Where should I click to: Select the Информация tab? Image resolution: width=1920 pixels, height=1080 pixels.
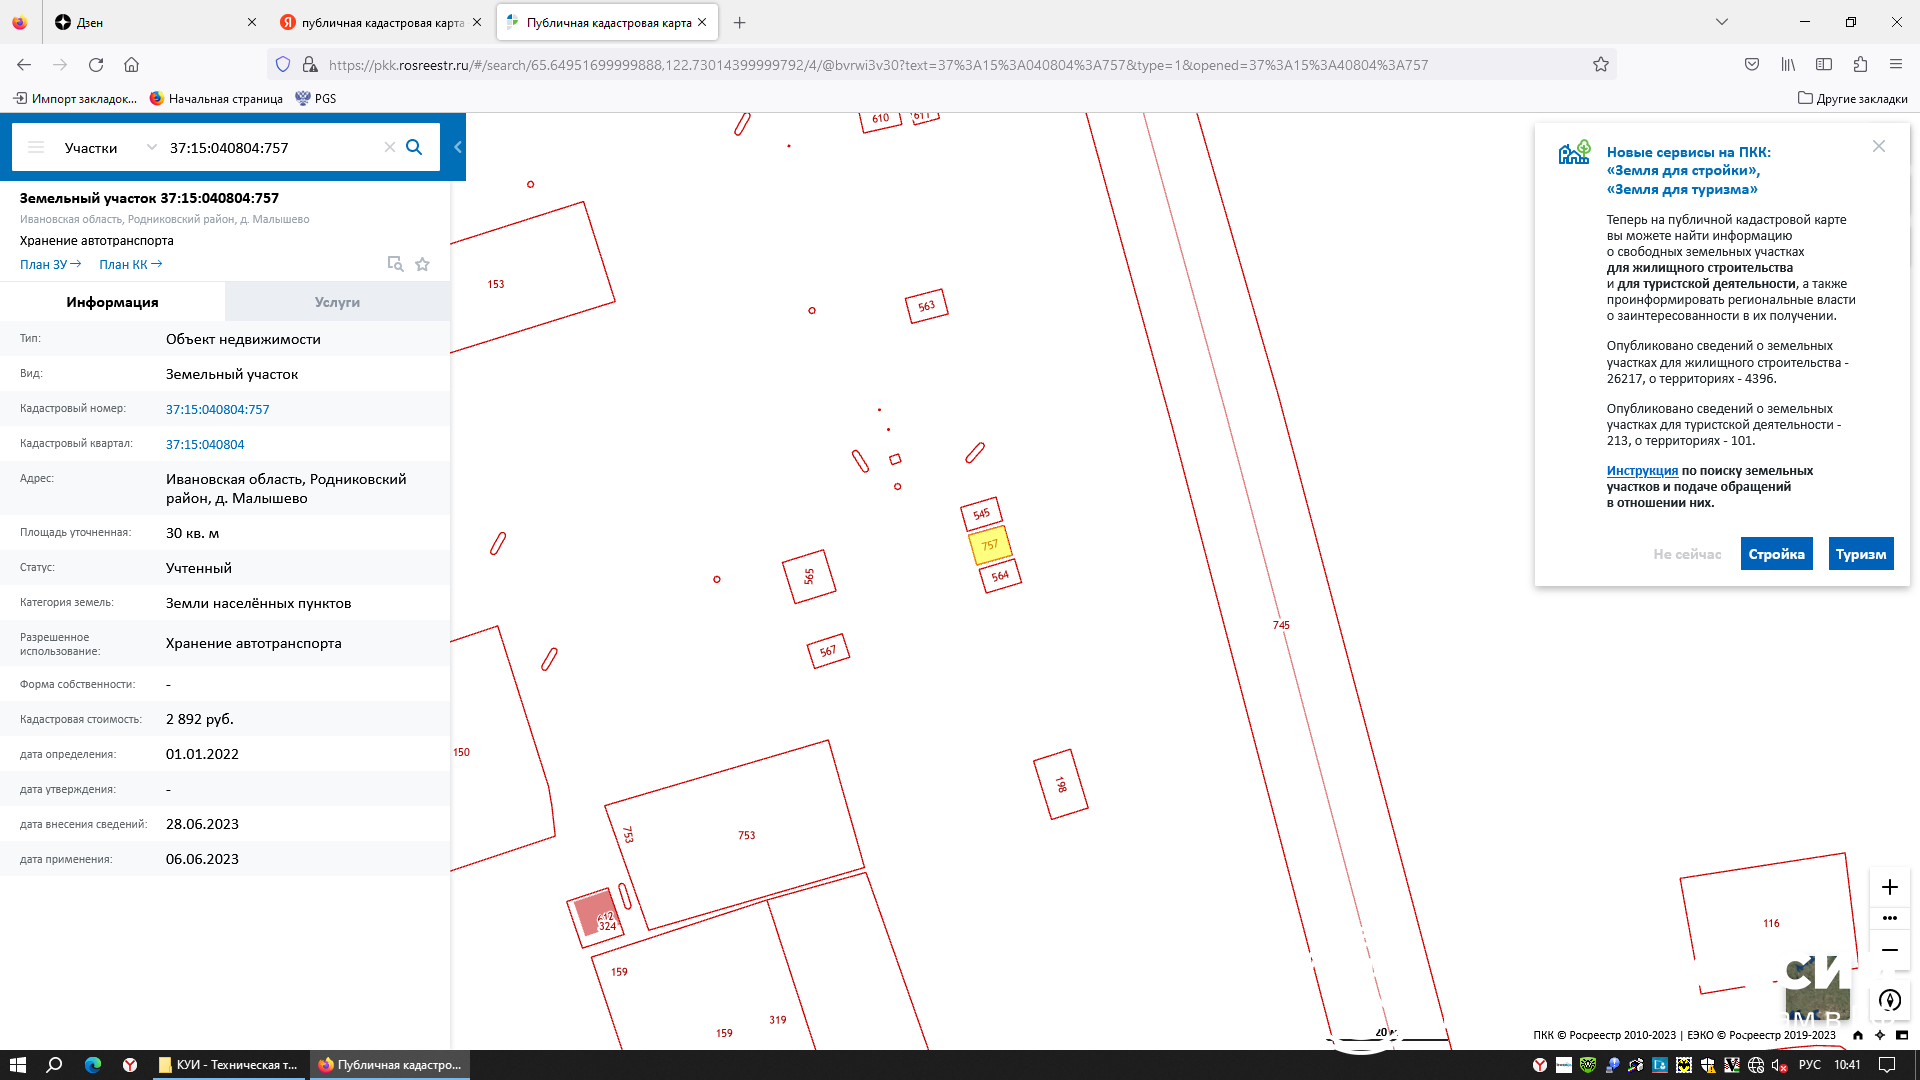(x=112, y=302)
